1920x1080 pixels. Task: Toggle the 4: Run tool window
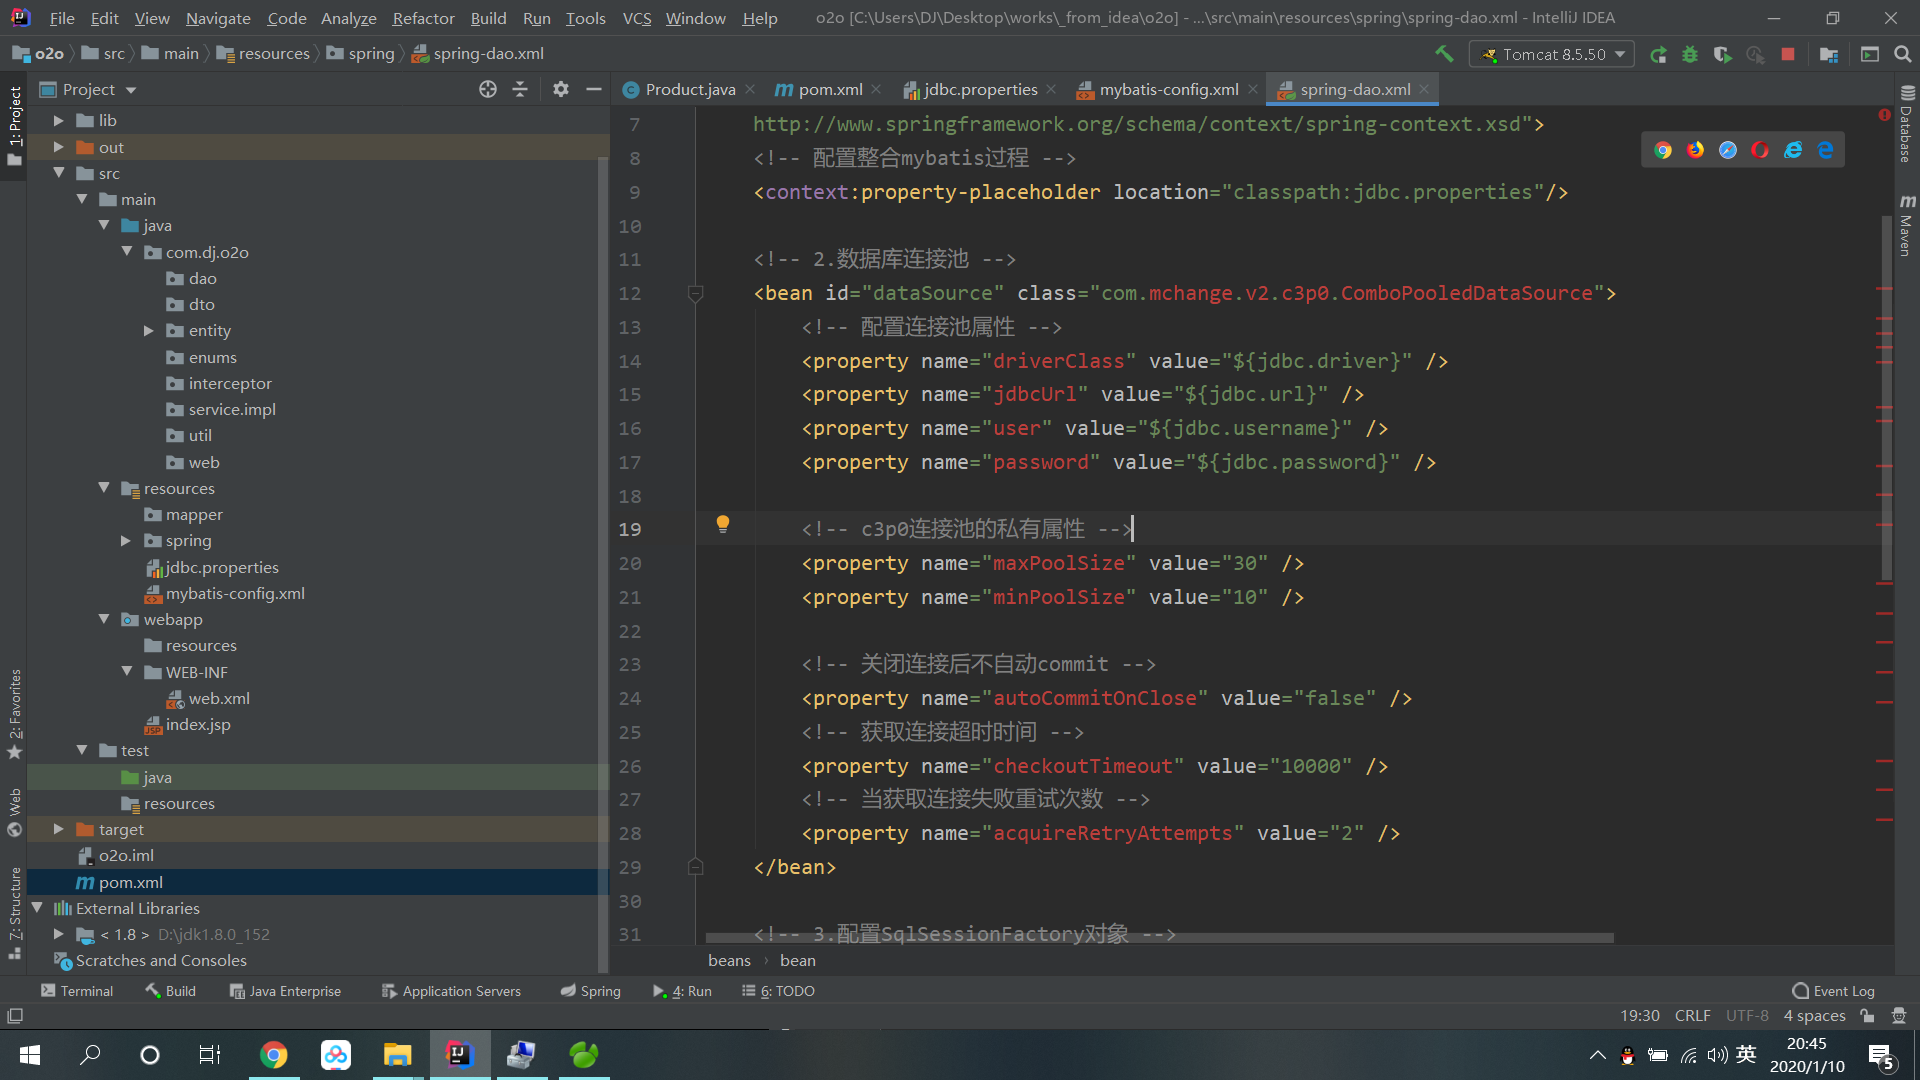(x=682, y=991)
